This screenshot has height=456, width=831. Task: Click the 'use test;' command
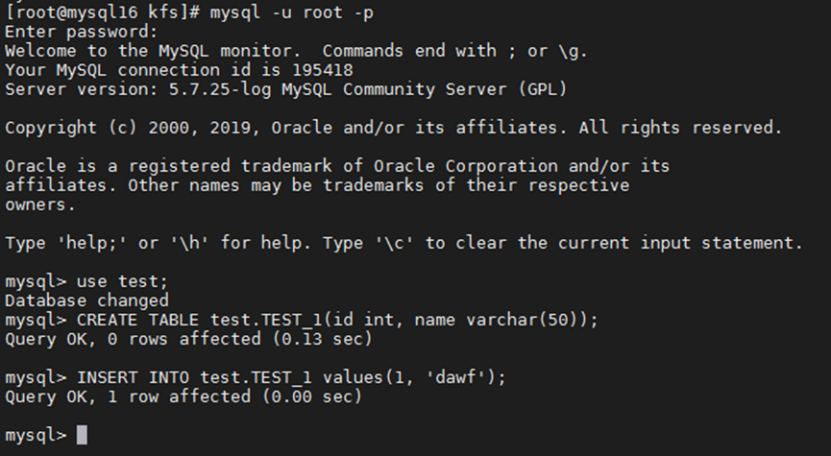coord(111,282)
